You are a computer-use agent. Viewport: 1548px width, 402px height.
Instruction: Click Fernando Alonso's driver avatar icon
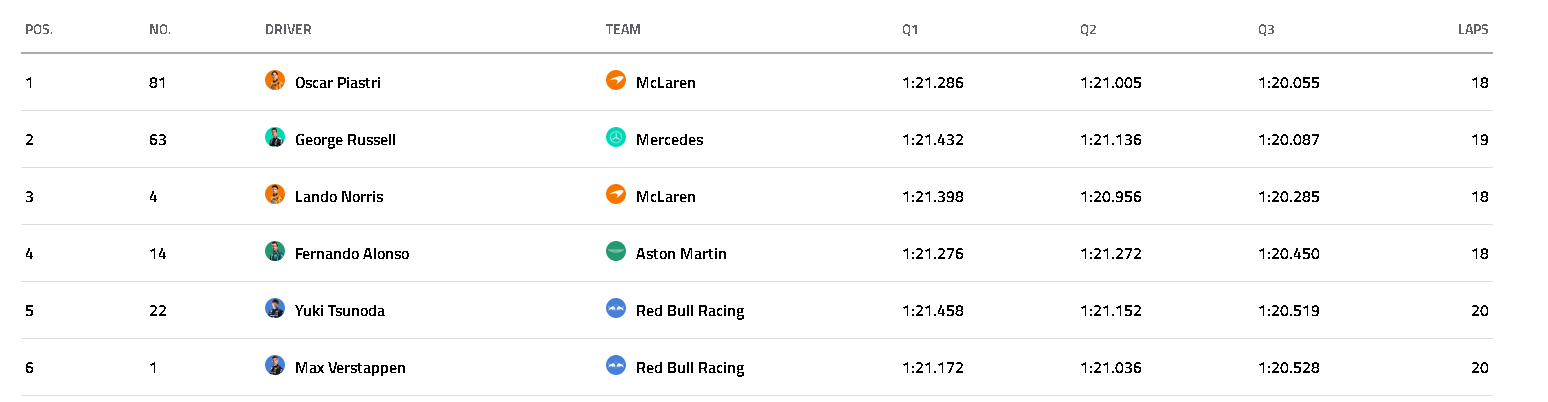click(275, 252)
